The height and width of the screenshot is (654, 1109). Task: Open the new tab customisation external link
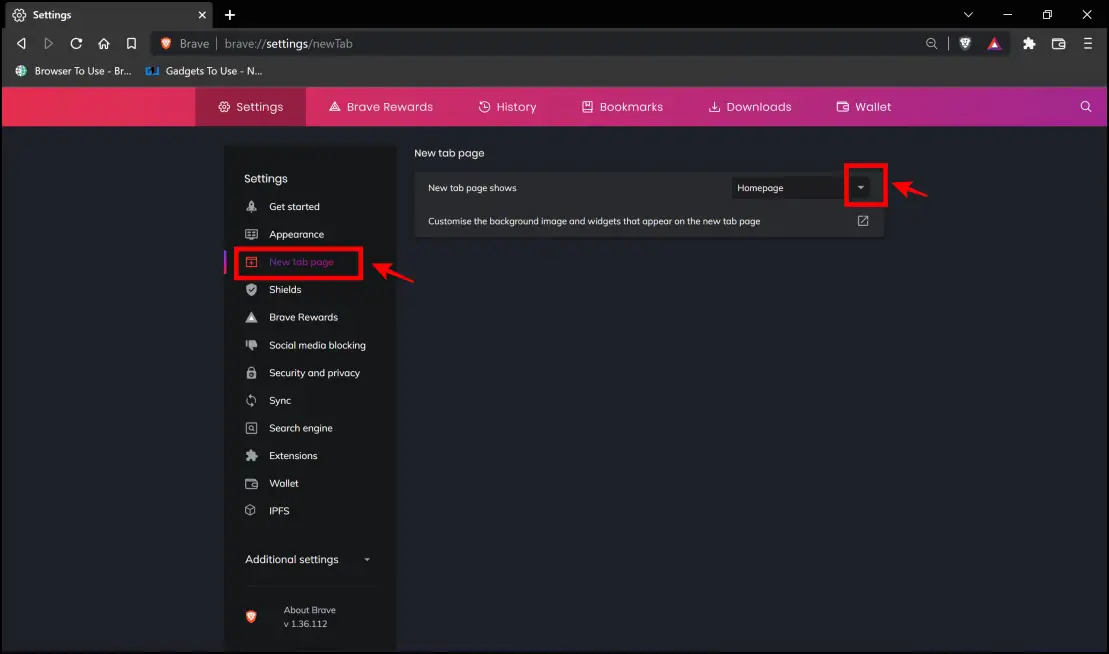pyautogui.click(x=862, y=221)
